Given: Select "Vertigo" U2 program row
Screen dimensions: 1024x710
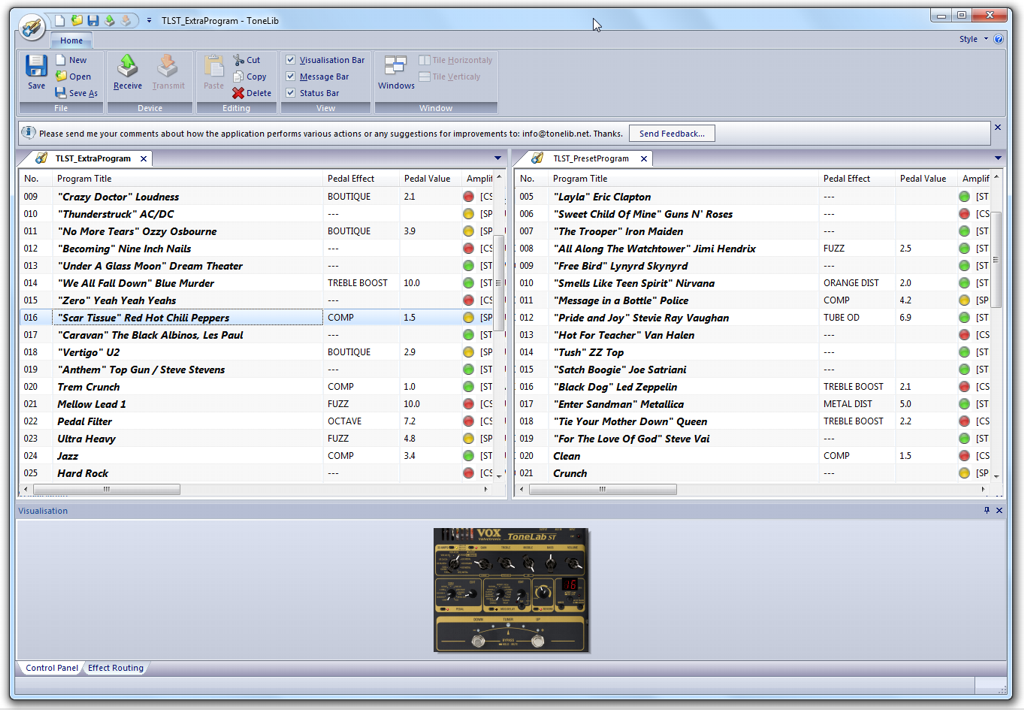Looking at the screenshot, I should (x=256, y=352).
